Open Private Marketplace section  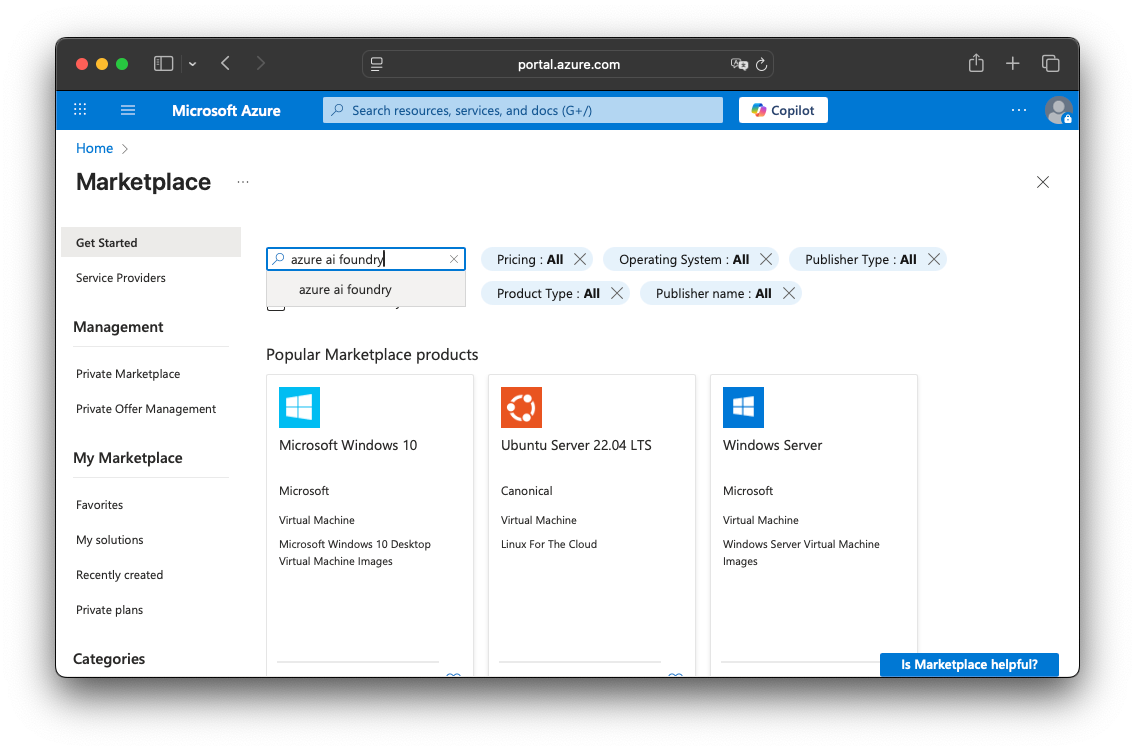[128, 374]
